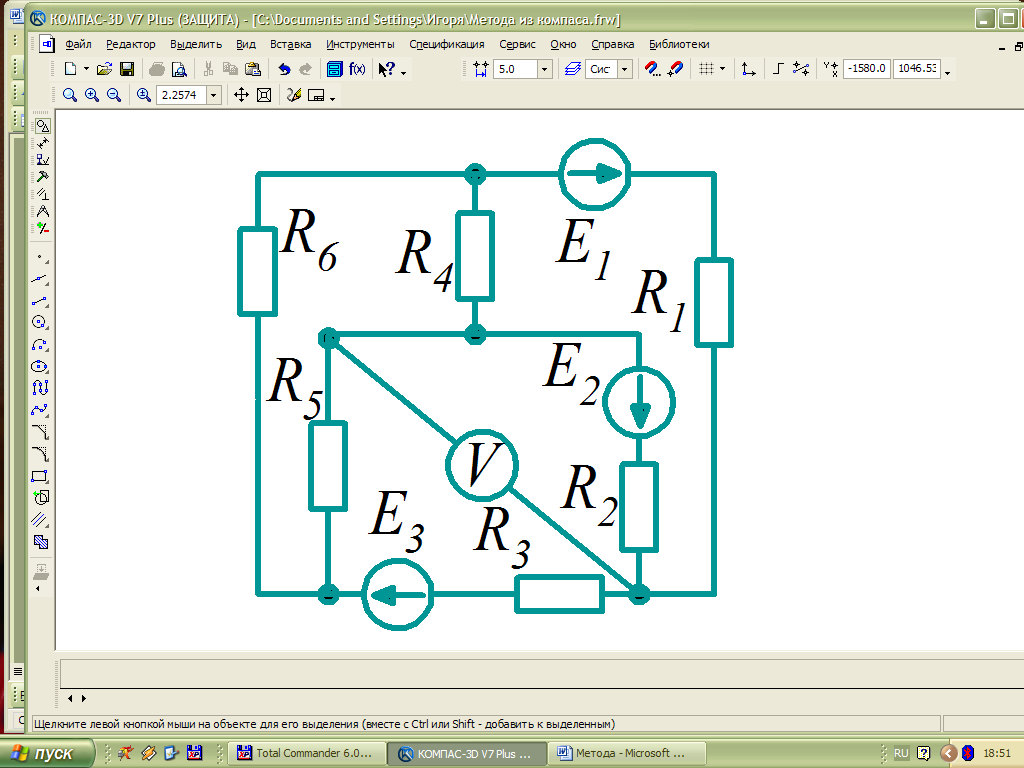Choose the Chamfer tool

pyautogui.click(x=40, y=432)
